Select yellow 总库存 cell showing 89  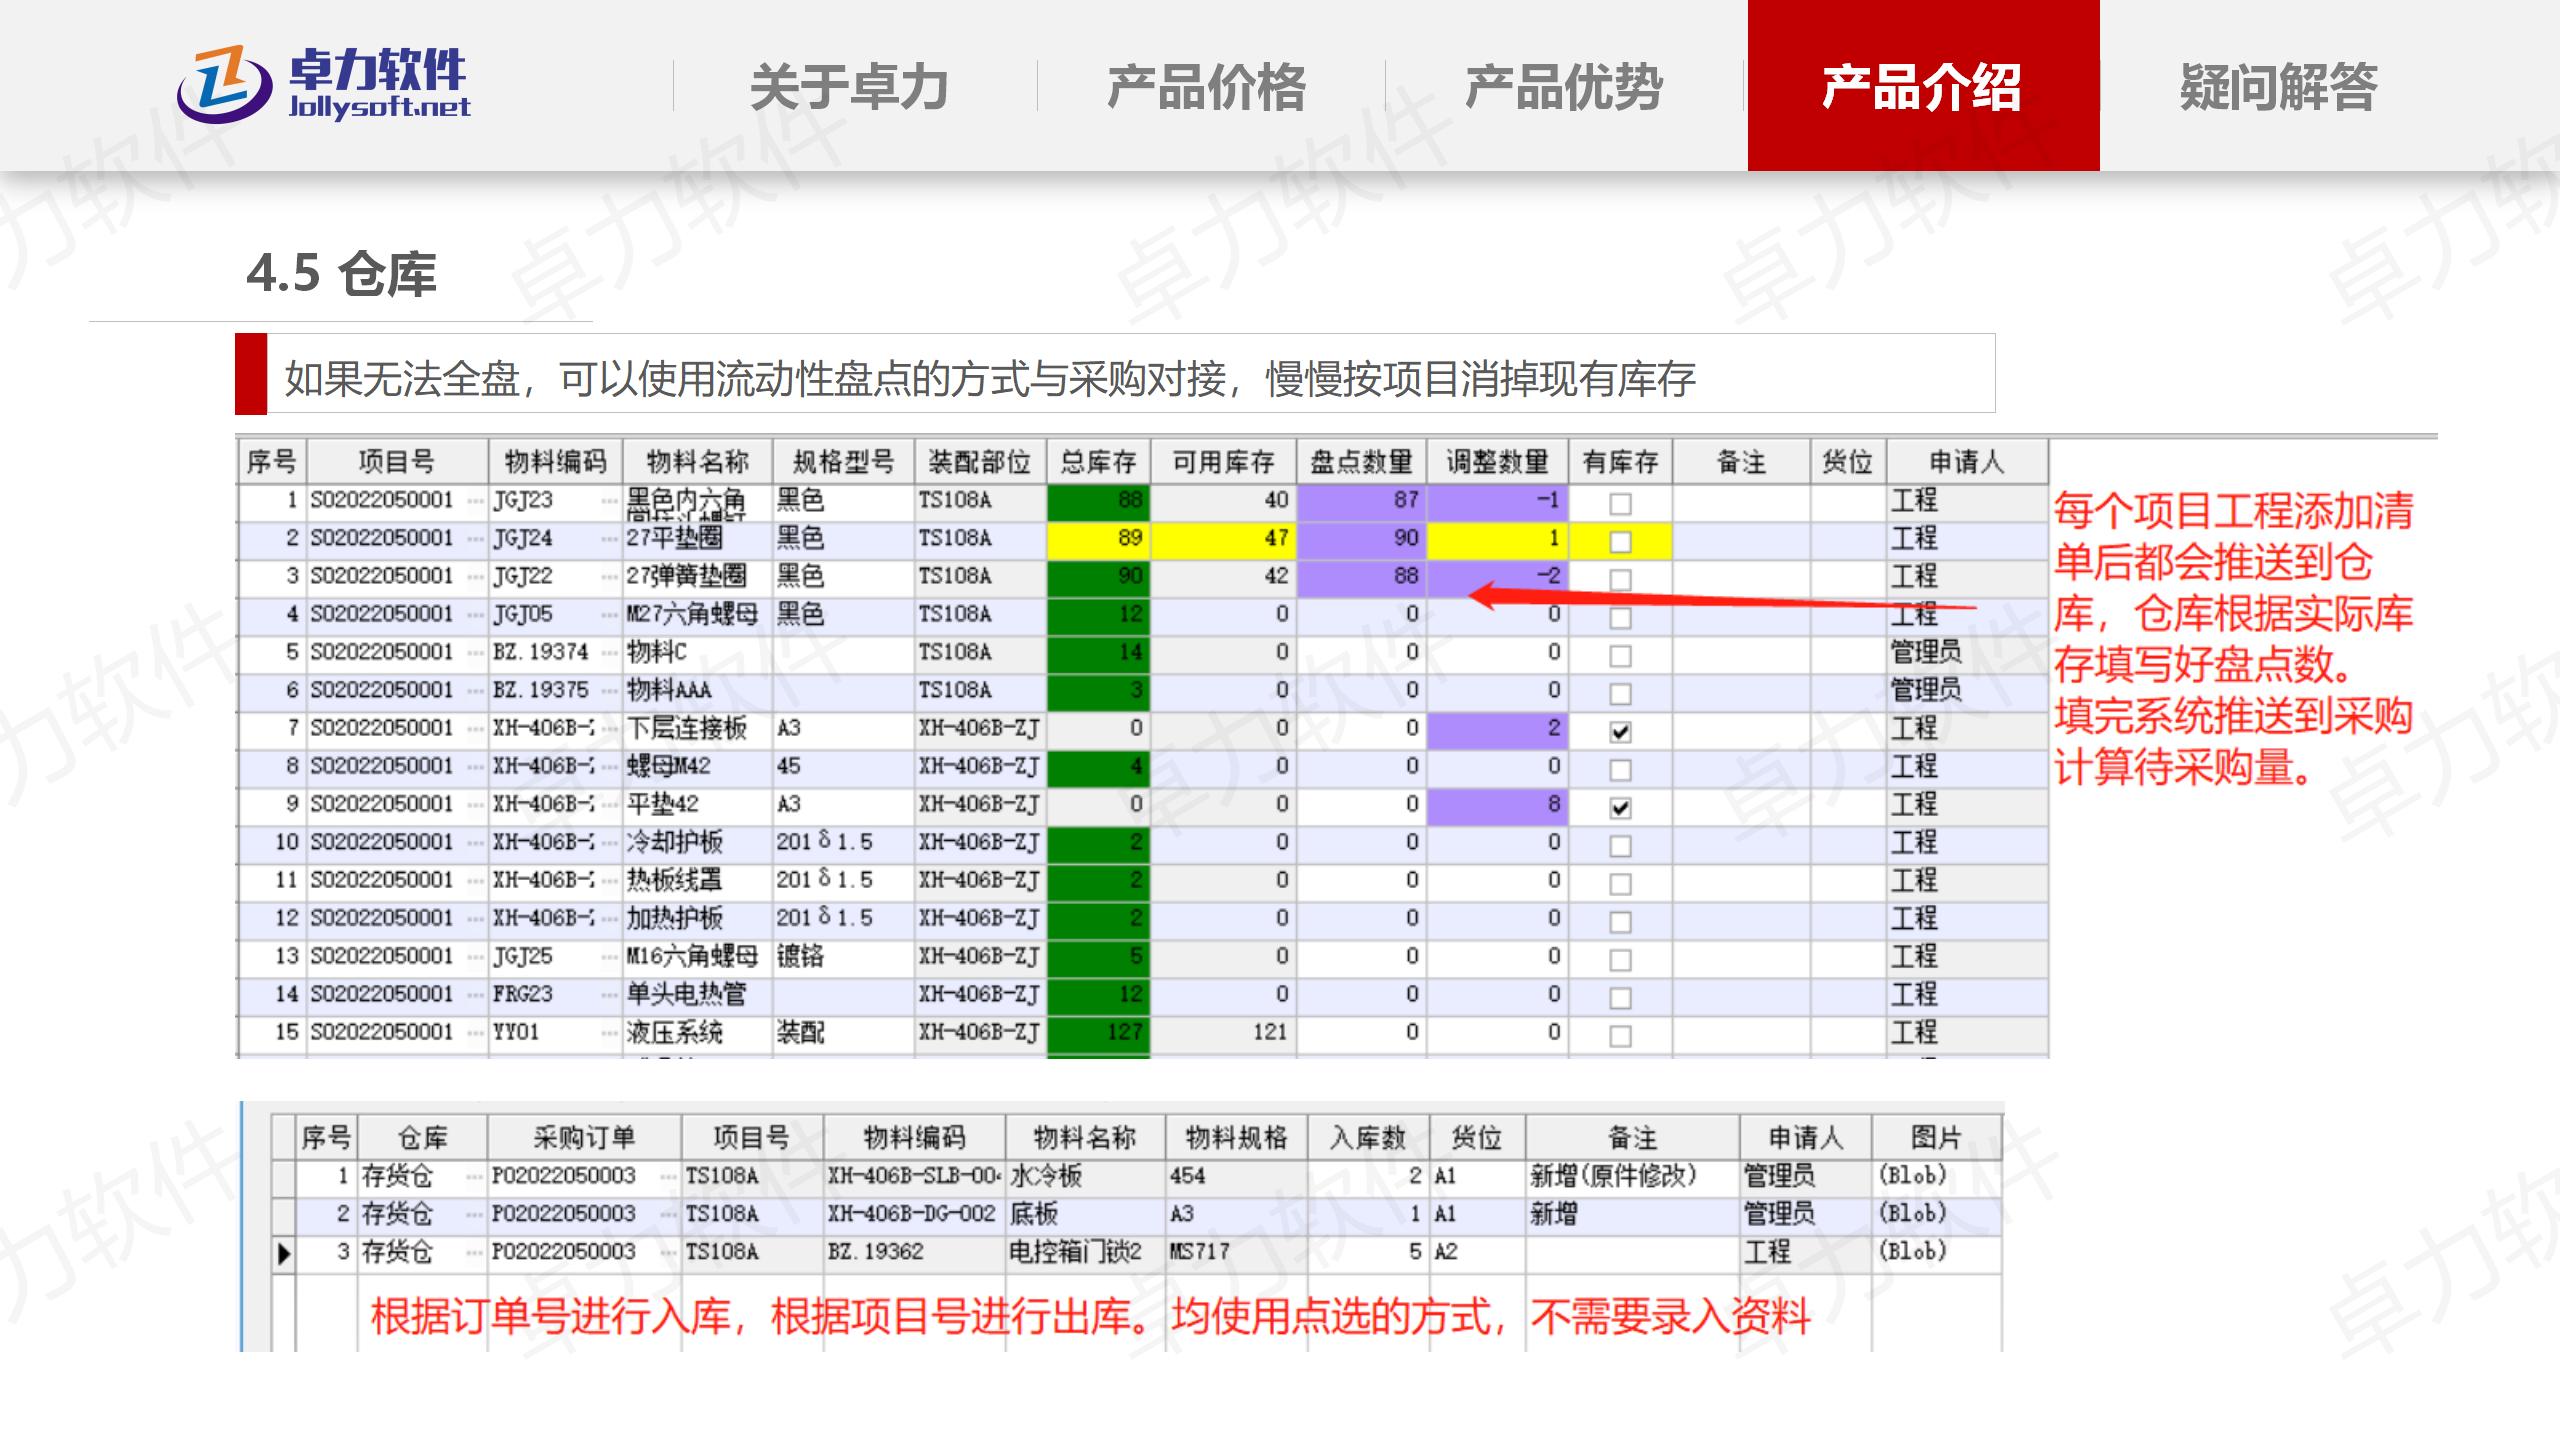click(x=1098, y=539)
